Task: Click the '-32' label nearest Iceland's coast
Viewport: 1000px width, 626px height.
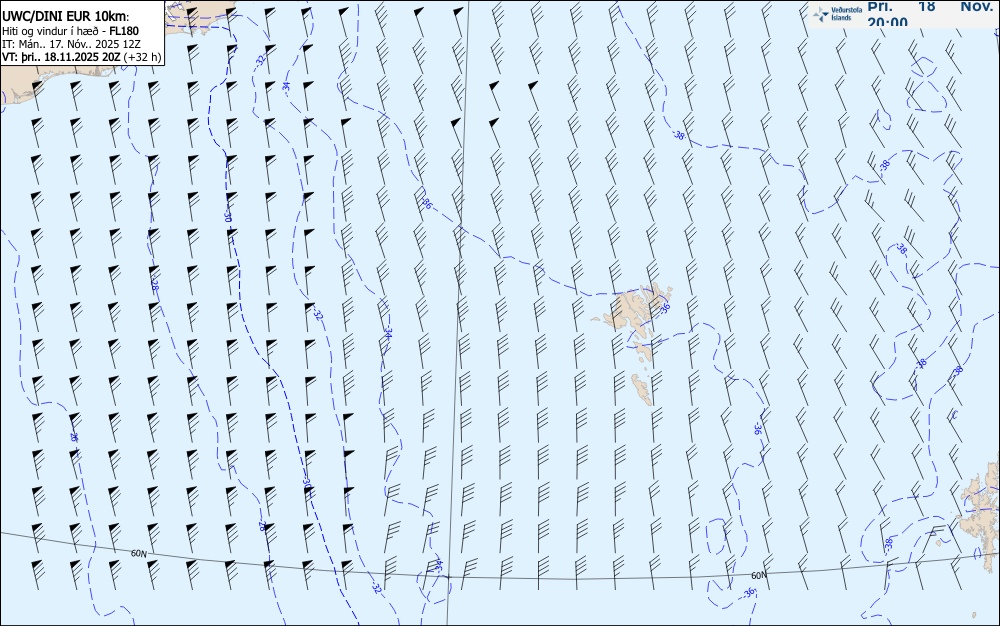Action: [260, 59]
